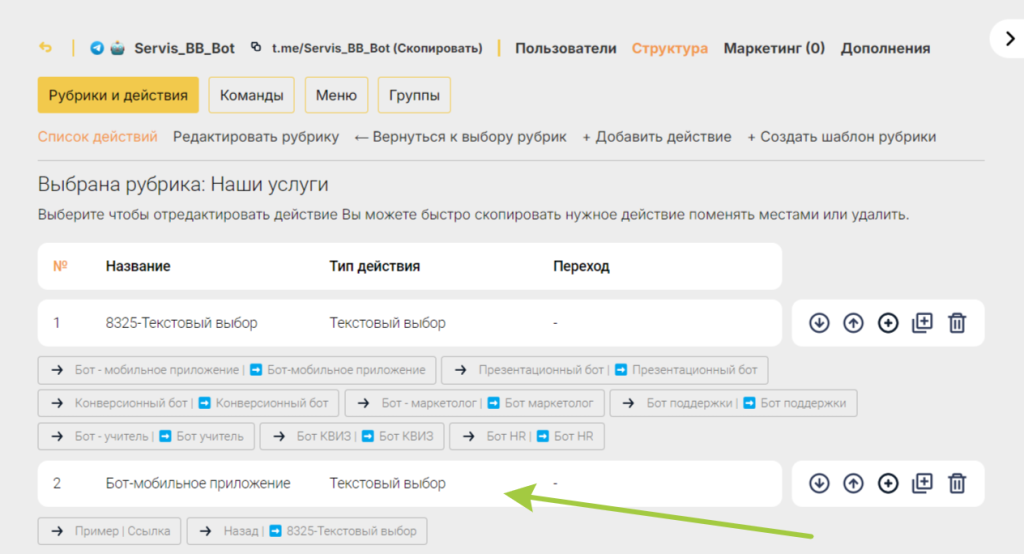Click the Бот поддержки transition button

tap(733, 403)
